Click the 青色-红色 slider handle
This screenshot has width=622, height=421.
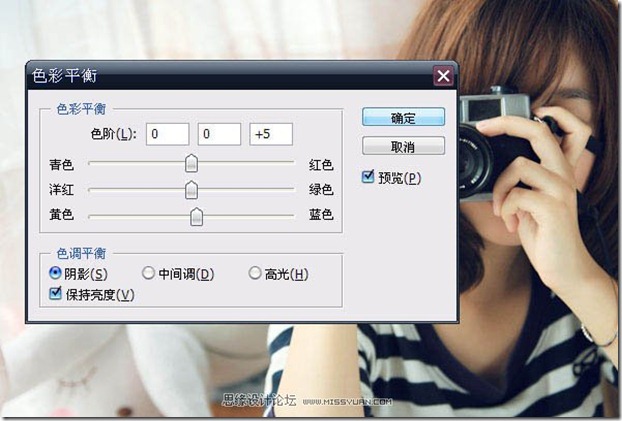[x=192, y=163]
